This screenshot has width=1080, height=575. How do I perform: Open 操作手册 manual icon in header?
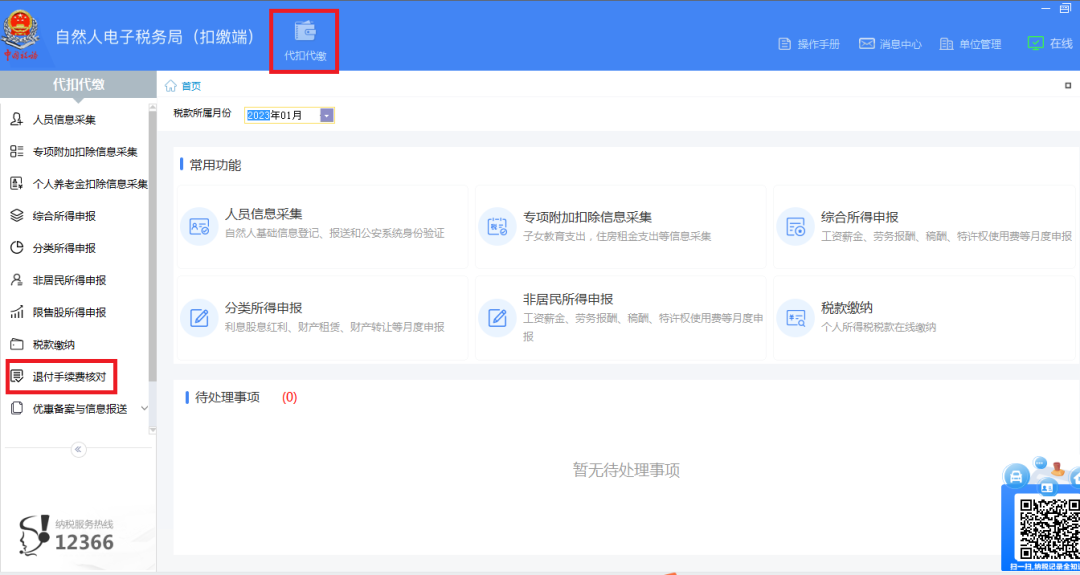785,44
